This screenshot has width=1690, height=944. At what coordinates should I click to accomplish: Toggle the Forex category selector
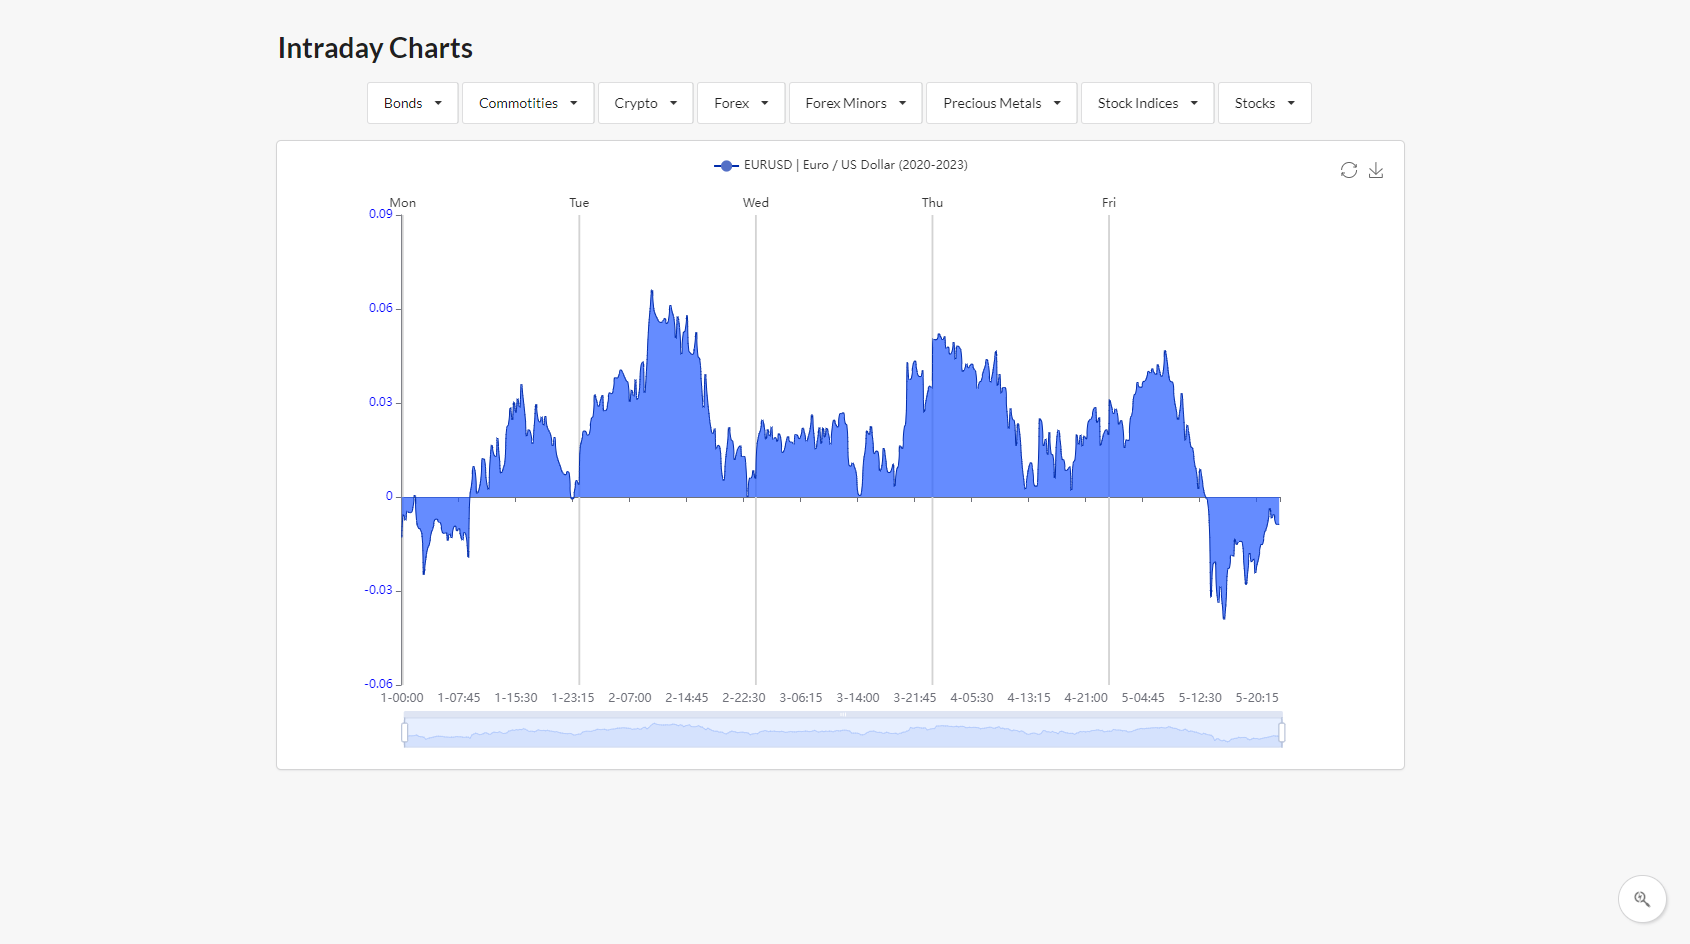(740, 102)
